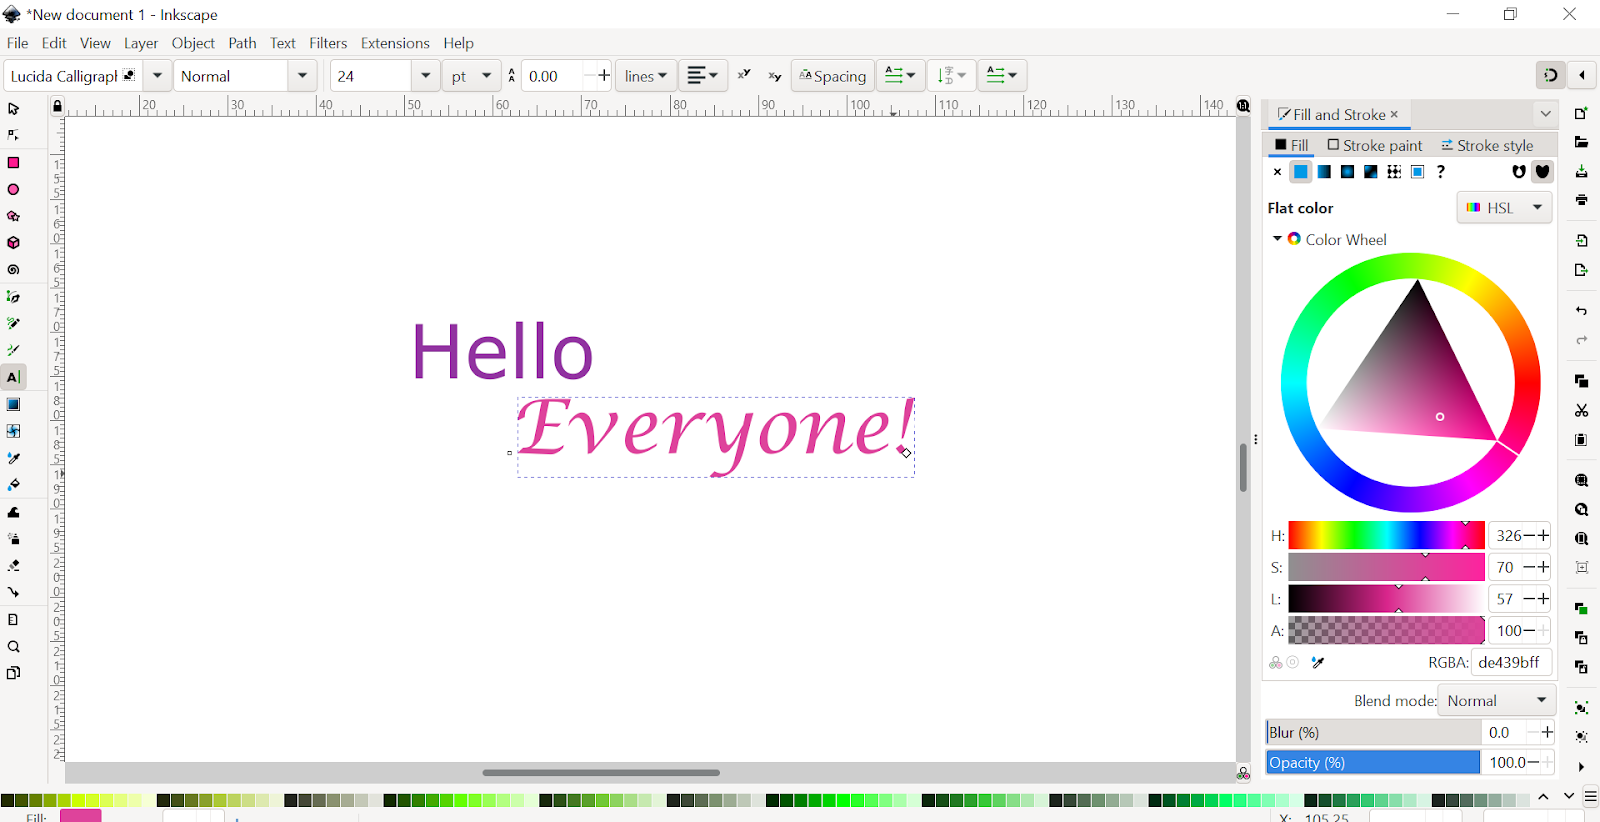Image resolution: width=1600 pixels, height=822 pixels.
Task: Click the Spacing button
Action: pyautogui.click(x=833, y=76)
